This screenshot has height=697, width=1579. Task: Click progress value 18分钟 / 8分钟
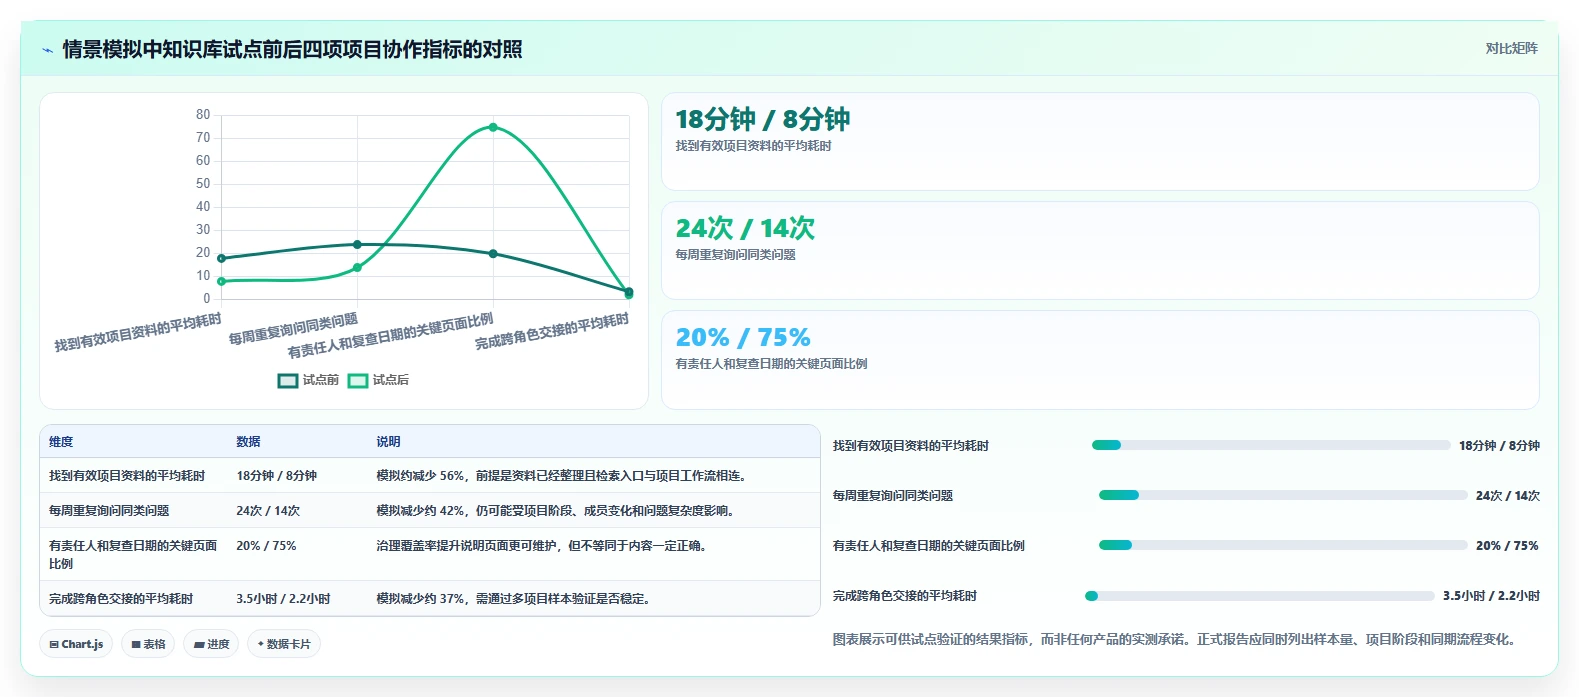click(1499, 446)
